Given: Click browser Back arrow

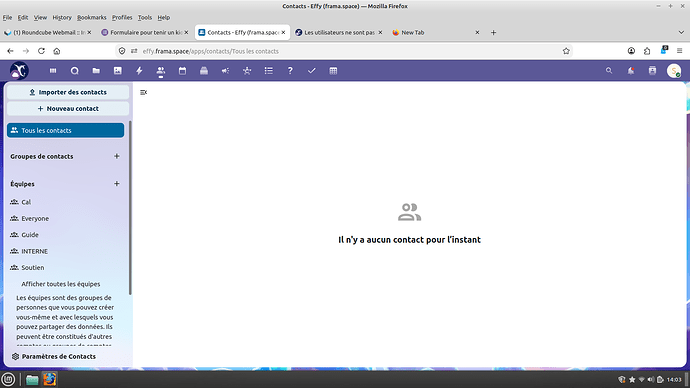Looking at the screenshot, I should coord(10,51).
